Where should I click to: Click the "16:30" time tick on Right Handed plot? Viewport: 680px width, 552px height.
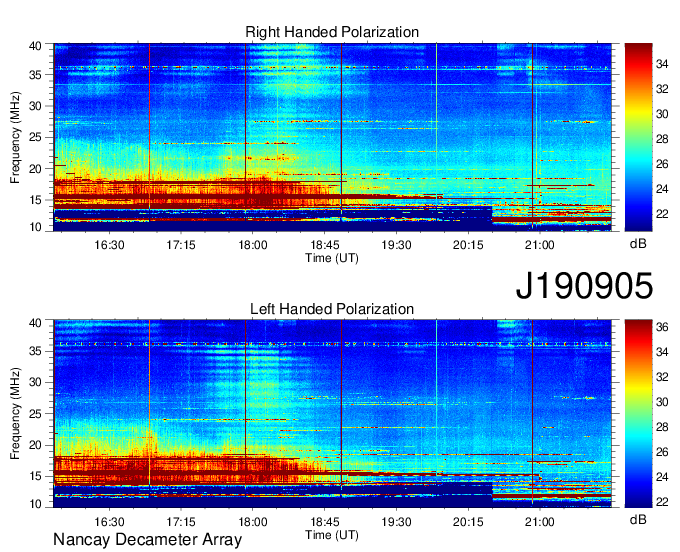(109, 245)
